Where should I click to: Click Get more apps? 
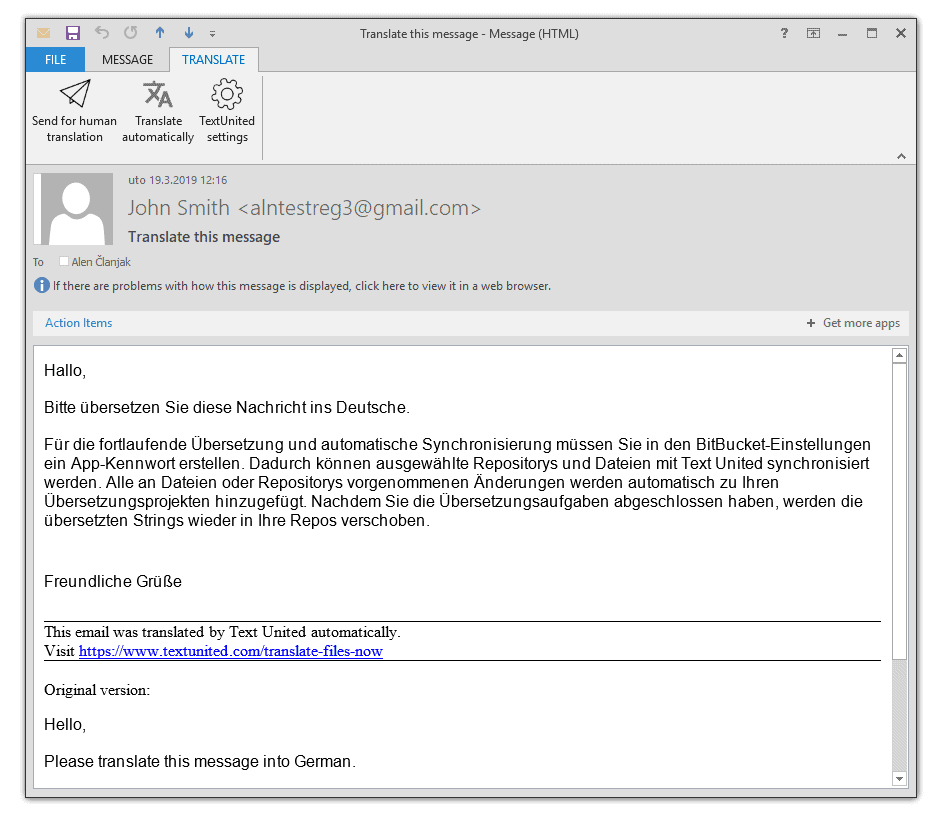[x=853, y=323]
